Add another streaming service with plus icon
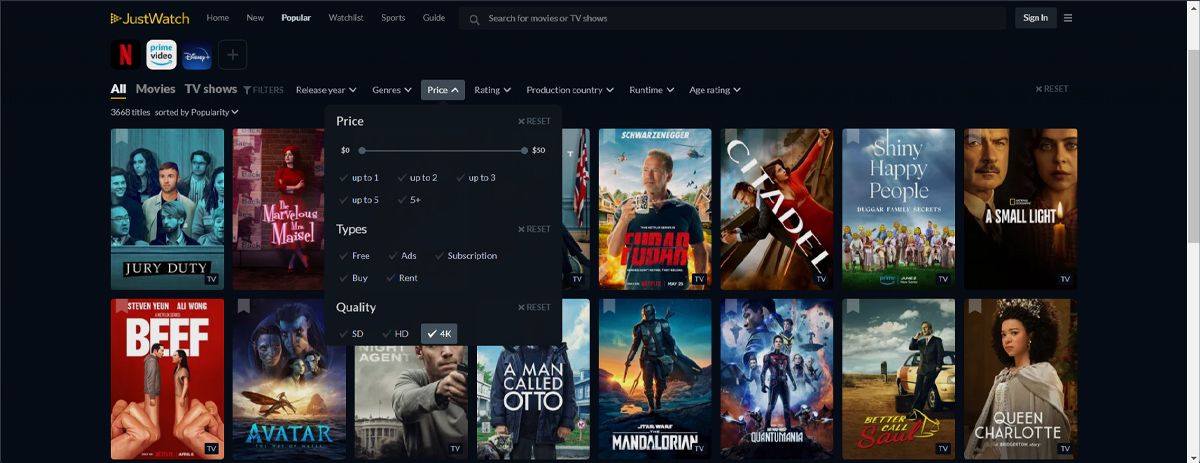The width and height of the screenshot is (1200, 463). click(232, 55)
